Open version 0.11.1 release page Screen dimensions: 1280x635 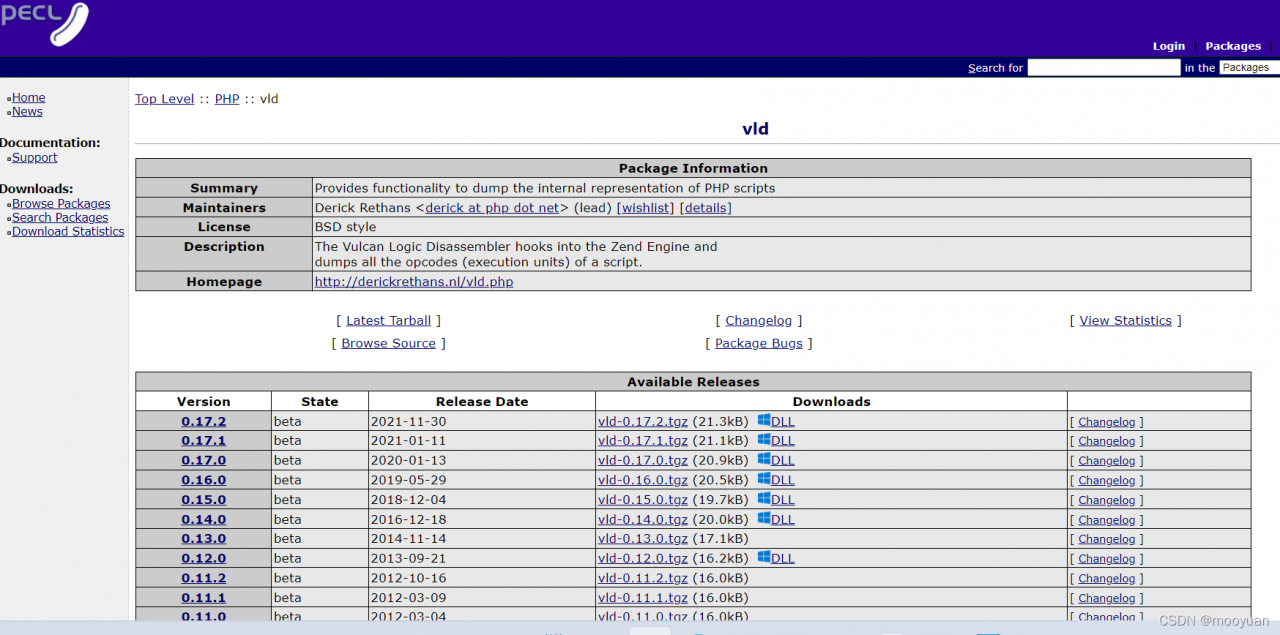[203, 598]
